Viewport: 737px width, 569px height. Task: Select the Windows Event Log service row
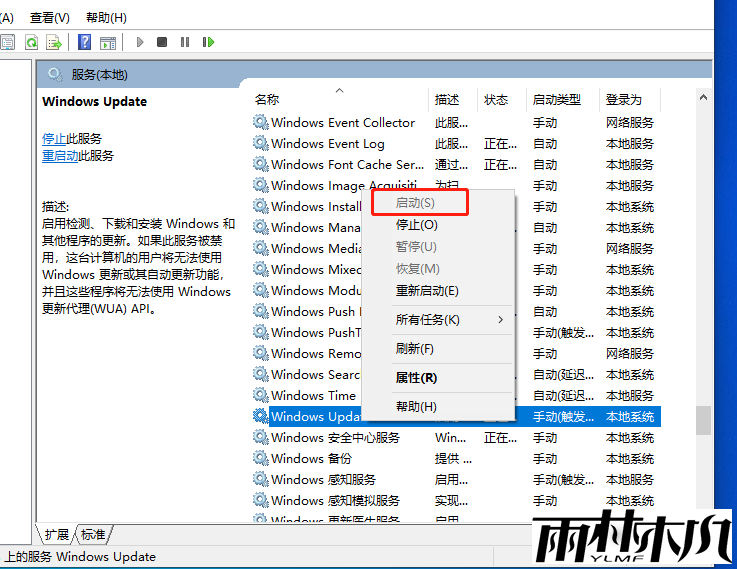(456, 143)
